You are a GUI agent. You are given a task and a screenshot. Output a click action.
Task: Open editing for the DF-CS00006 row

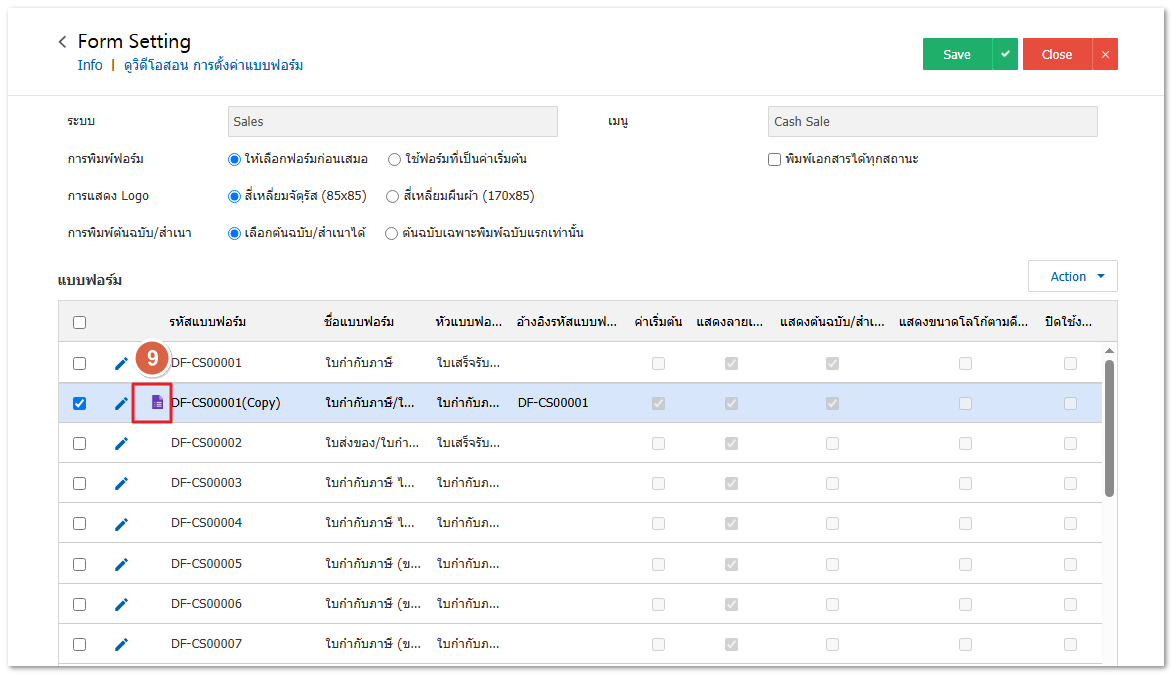point(121,604)
